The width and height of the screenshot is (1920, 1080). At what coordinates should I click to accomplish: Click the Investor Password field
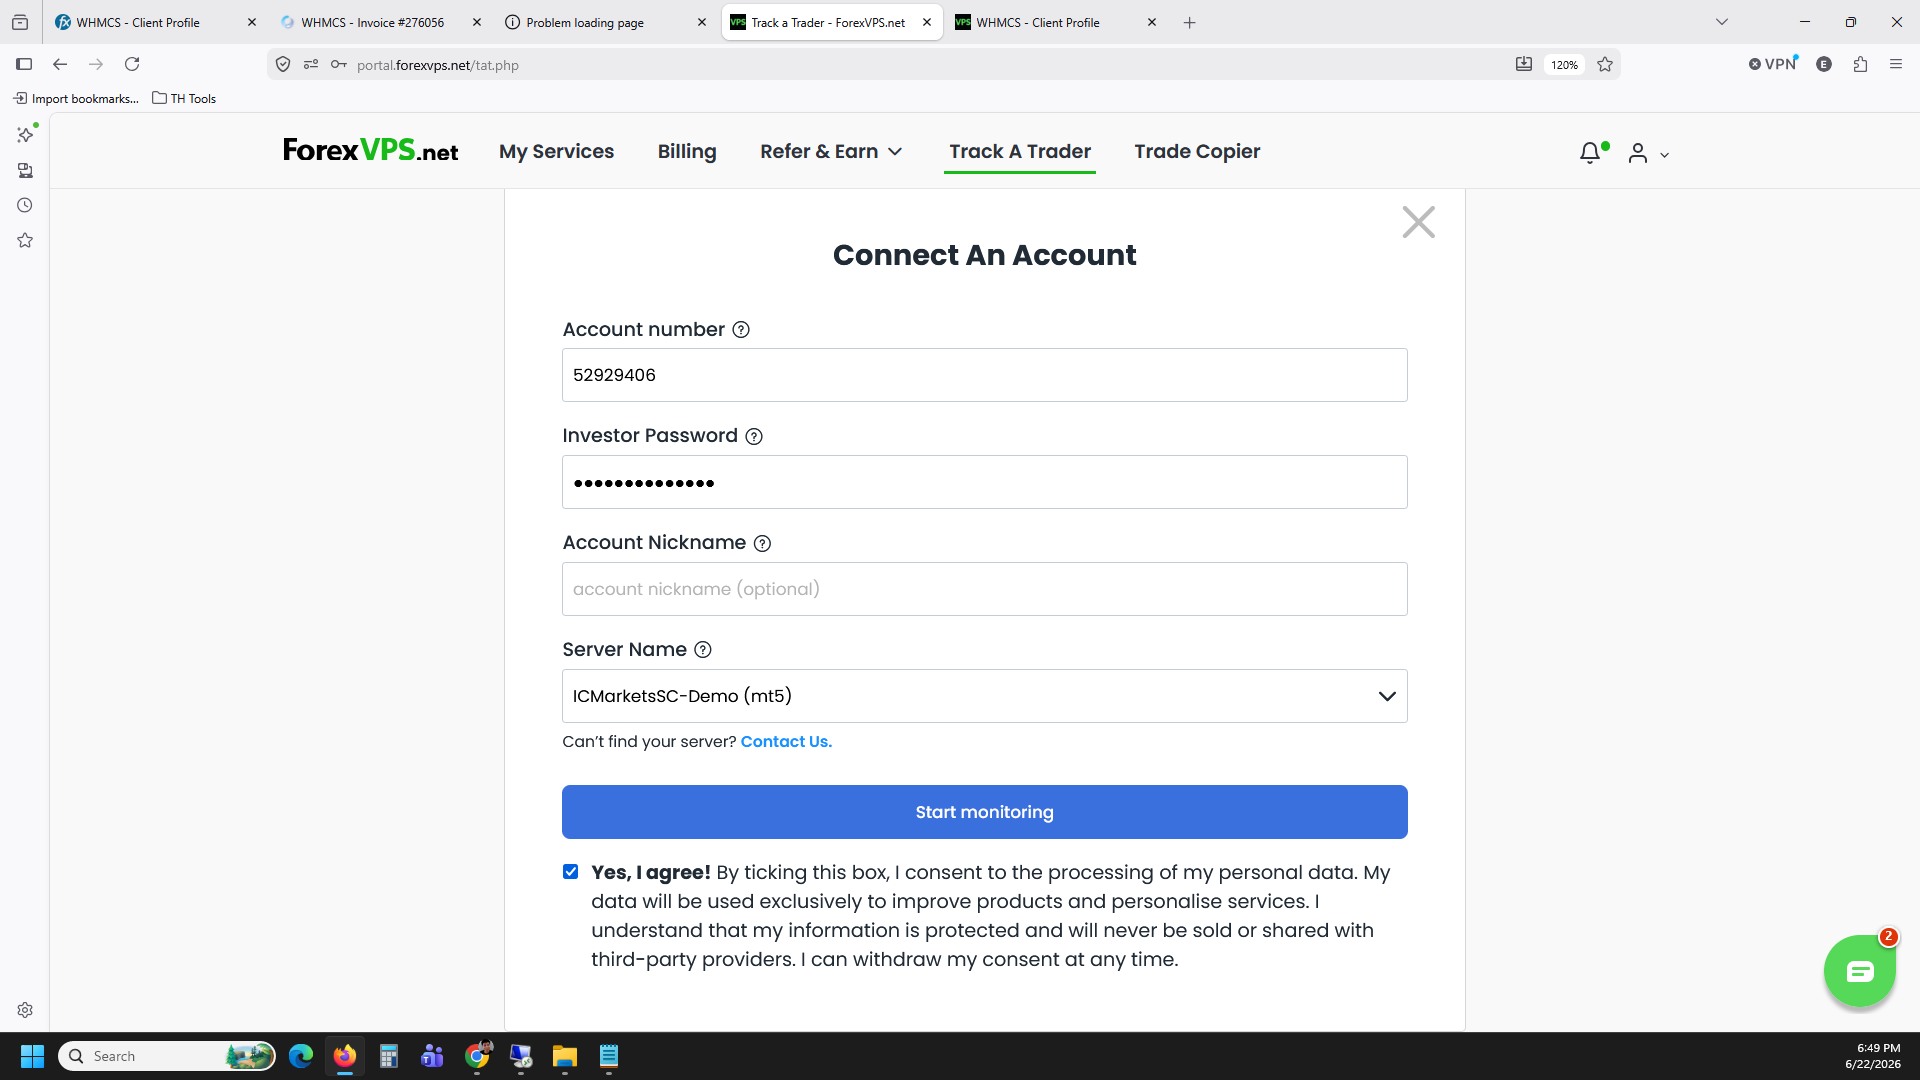(984, 482)
